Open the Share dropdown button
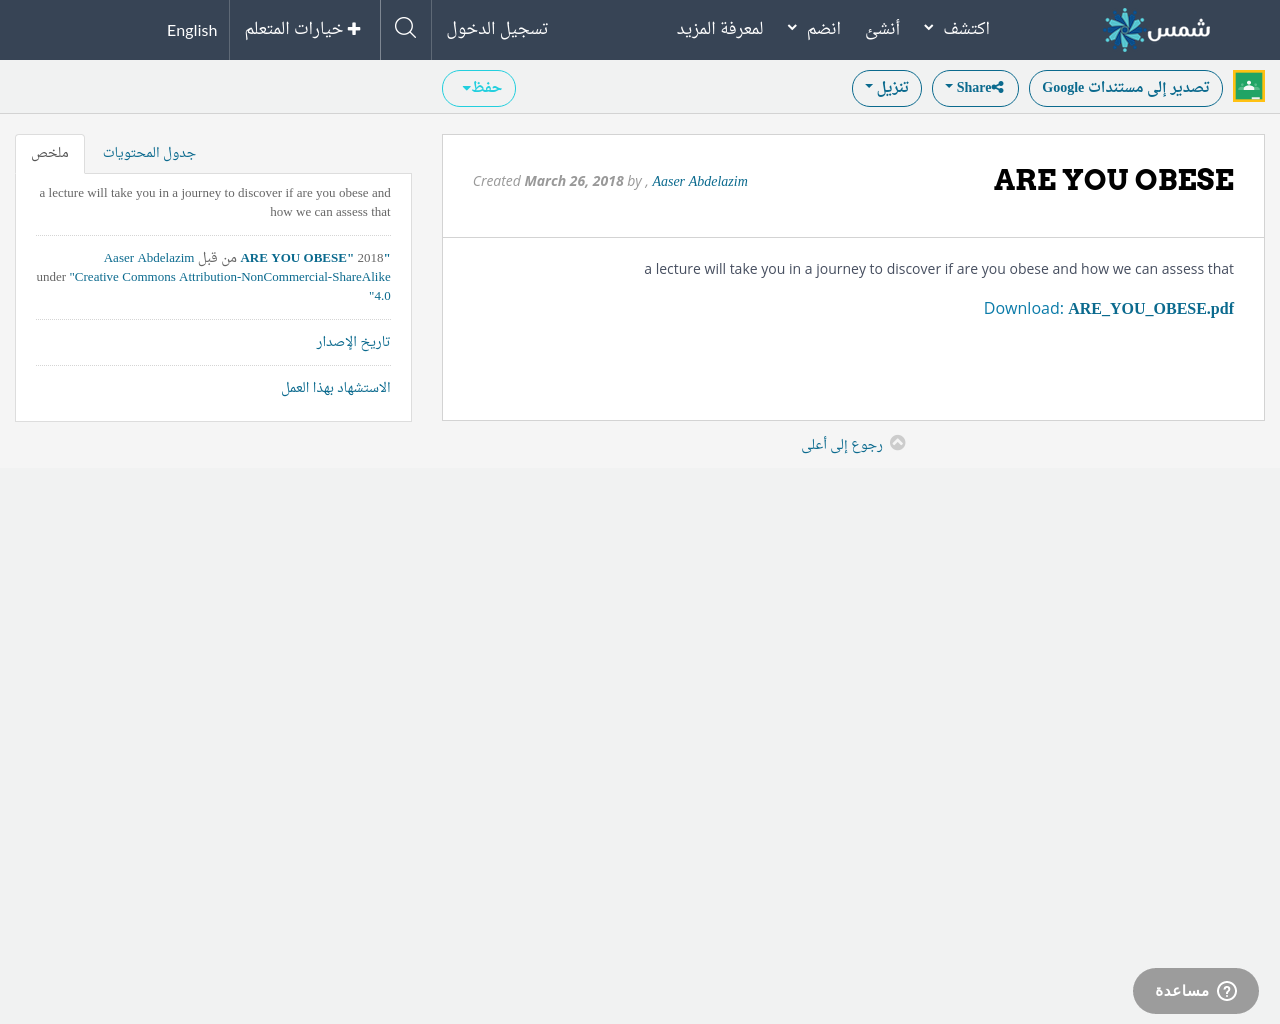 pos(974,88)
